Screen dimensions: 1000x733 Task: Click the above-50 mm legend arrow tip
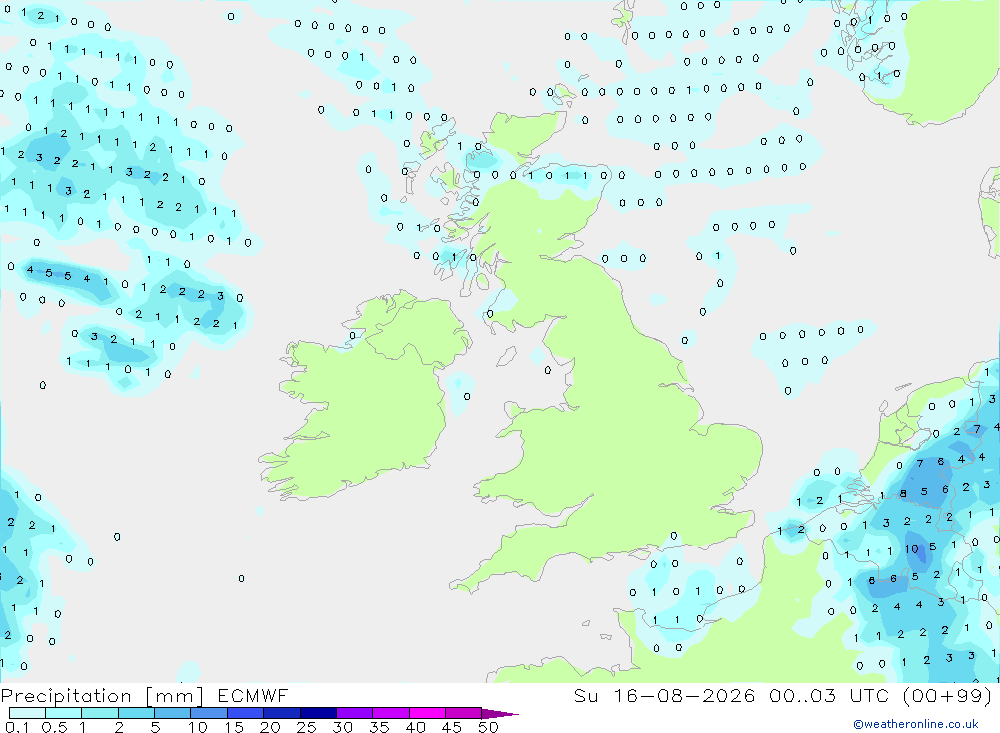(500, 714)
